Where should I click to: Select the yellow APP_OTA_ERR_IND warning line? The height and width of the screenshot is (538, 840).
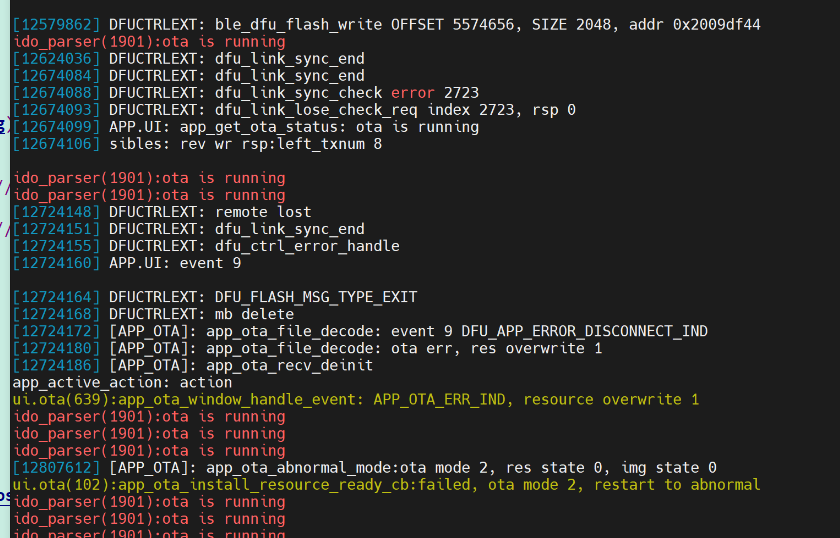pyautogui.click(x=356, y=400)
